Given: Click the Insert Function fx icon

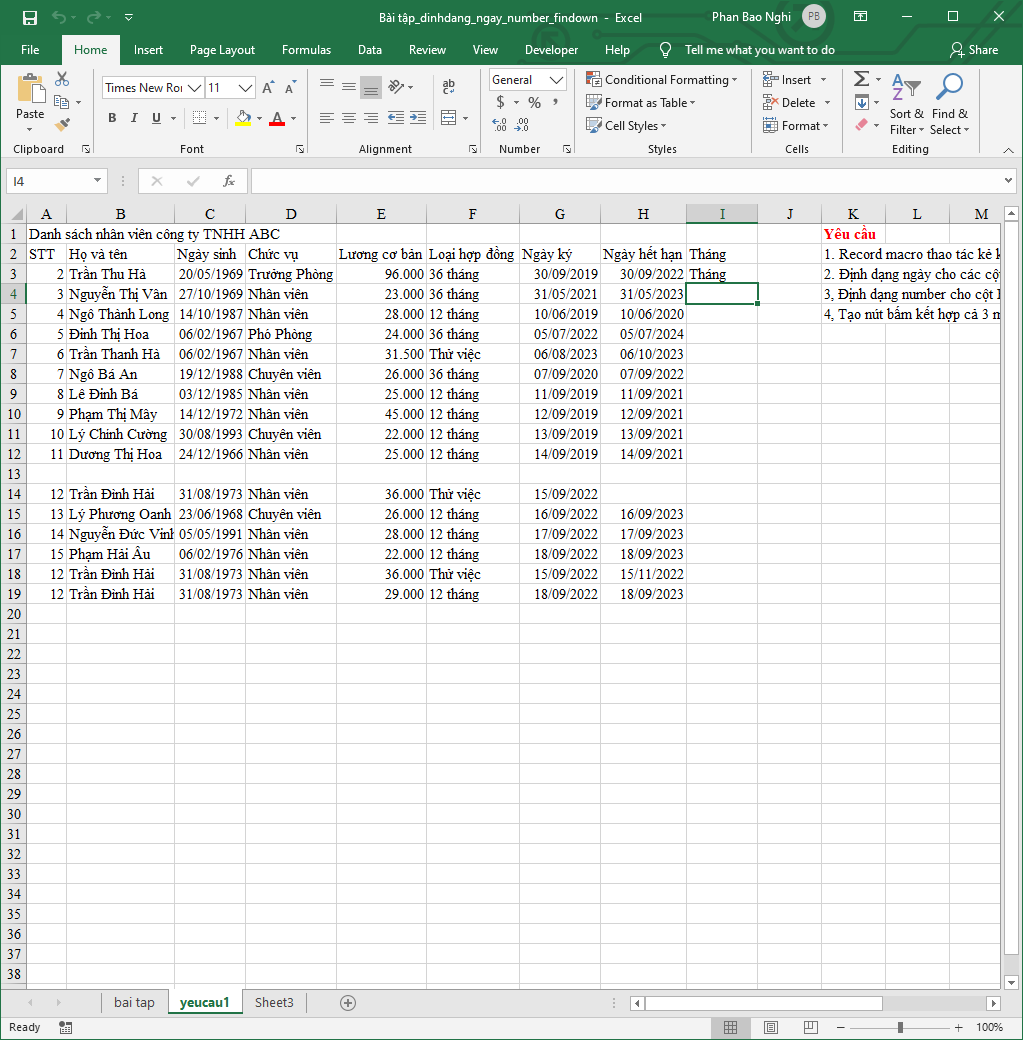Looking at the screenshot, I should point(229,181).
